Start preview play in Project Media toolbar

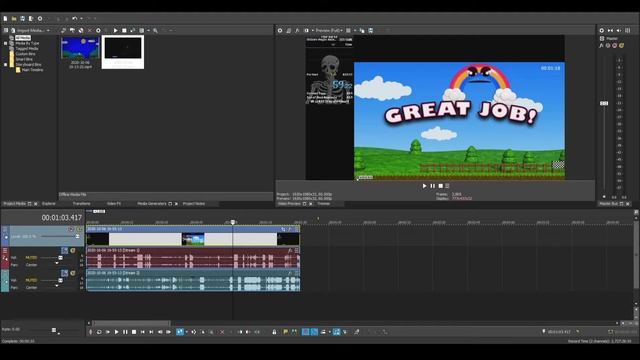click(116, 30)
